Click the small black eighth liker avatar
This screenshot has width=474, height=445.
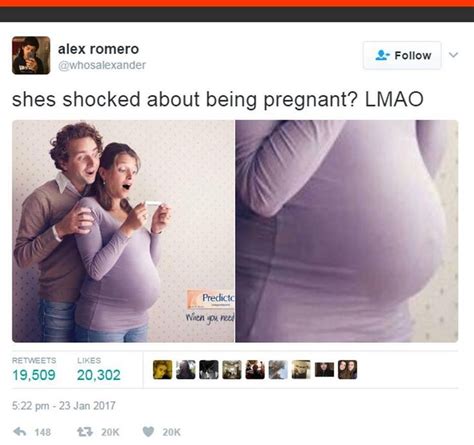[324, 369]
